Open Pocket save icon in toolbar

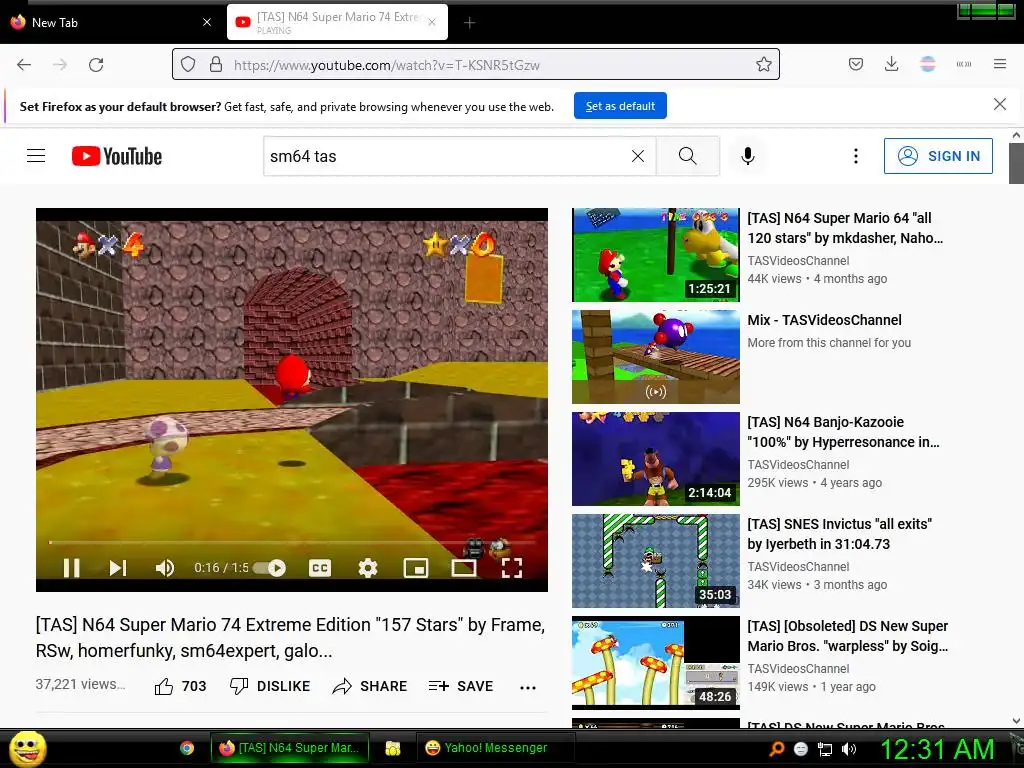[856, 64]
